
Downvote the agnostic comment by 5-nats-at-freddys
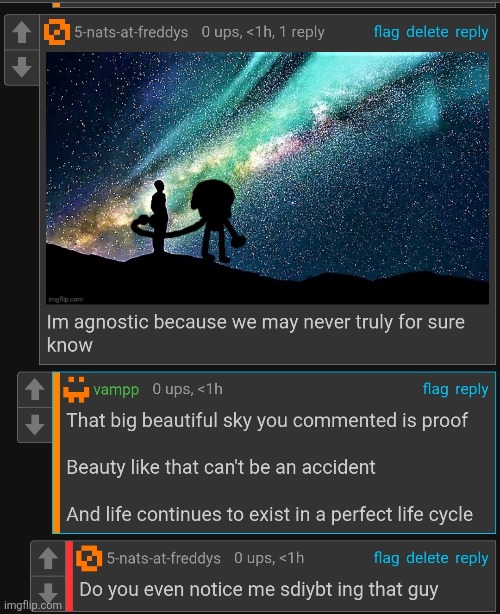tap(22, 67)
